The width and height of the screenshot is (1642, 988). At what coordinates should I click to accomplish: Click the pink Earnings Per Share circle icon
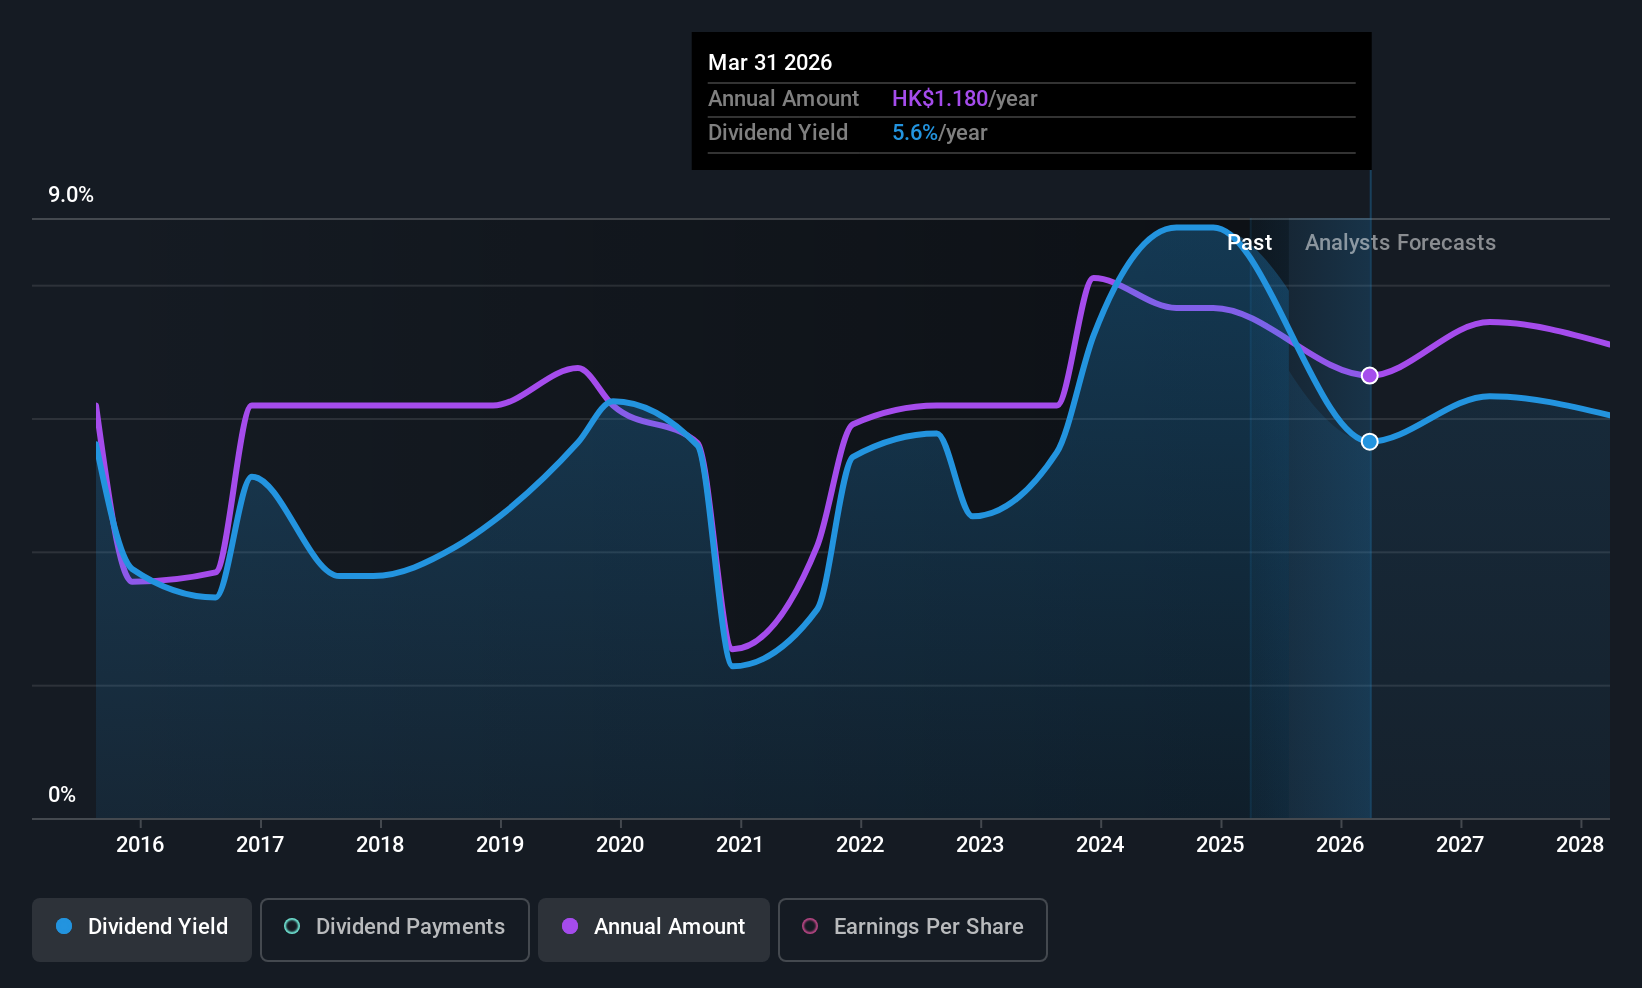pos(810,926)
